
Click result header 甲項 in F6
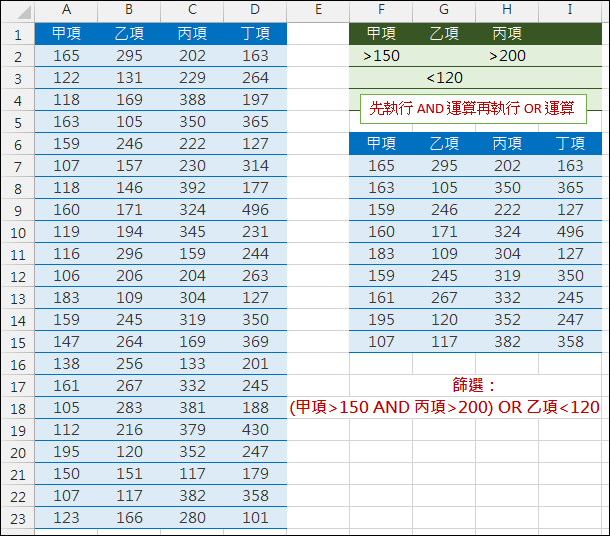[381, 144]
